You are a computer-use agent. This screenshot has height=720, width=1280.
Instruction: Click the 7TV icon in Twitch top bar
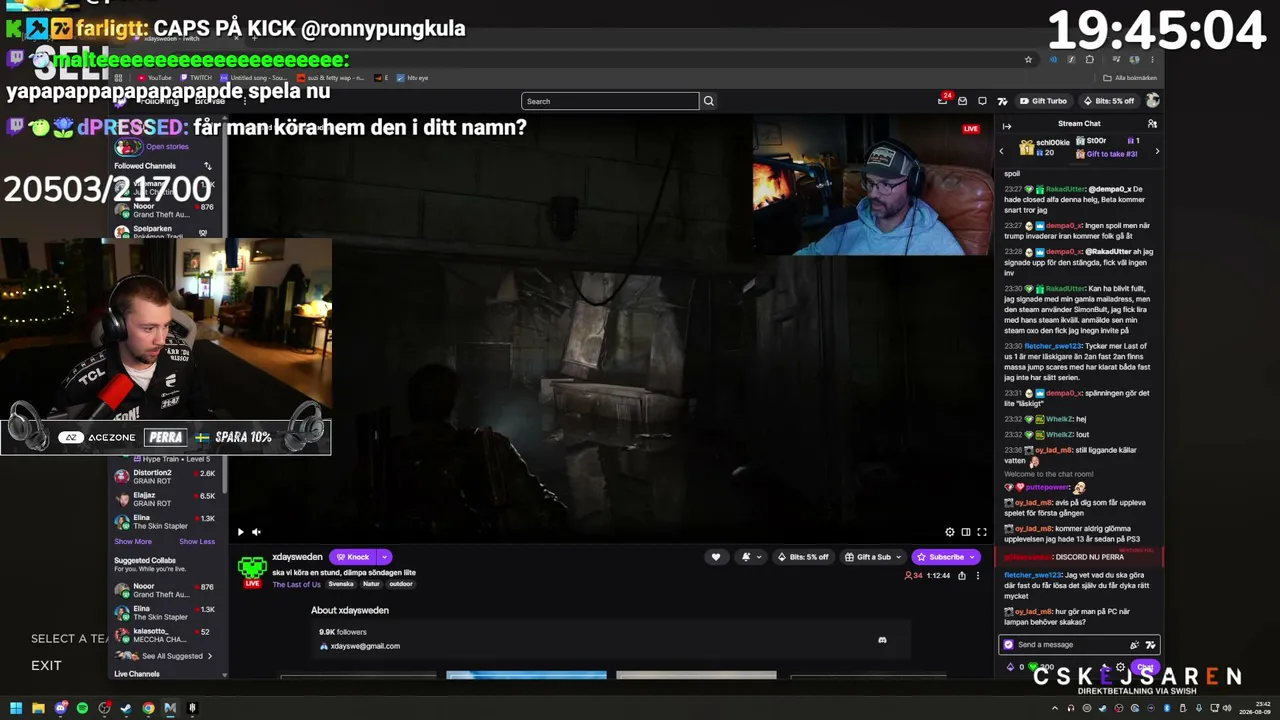point(1002,101)
